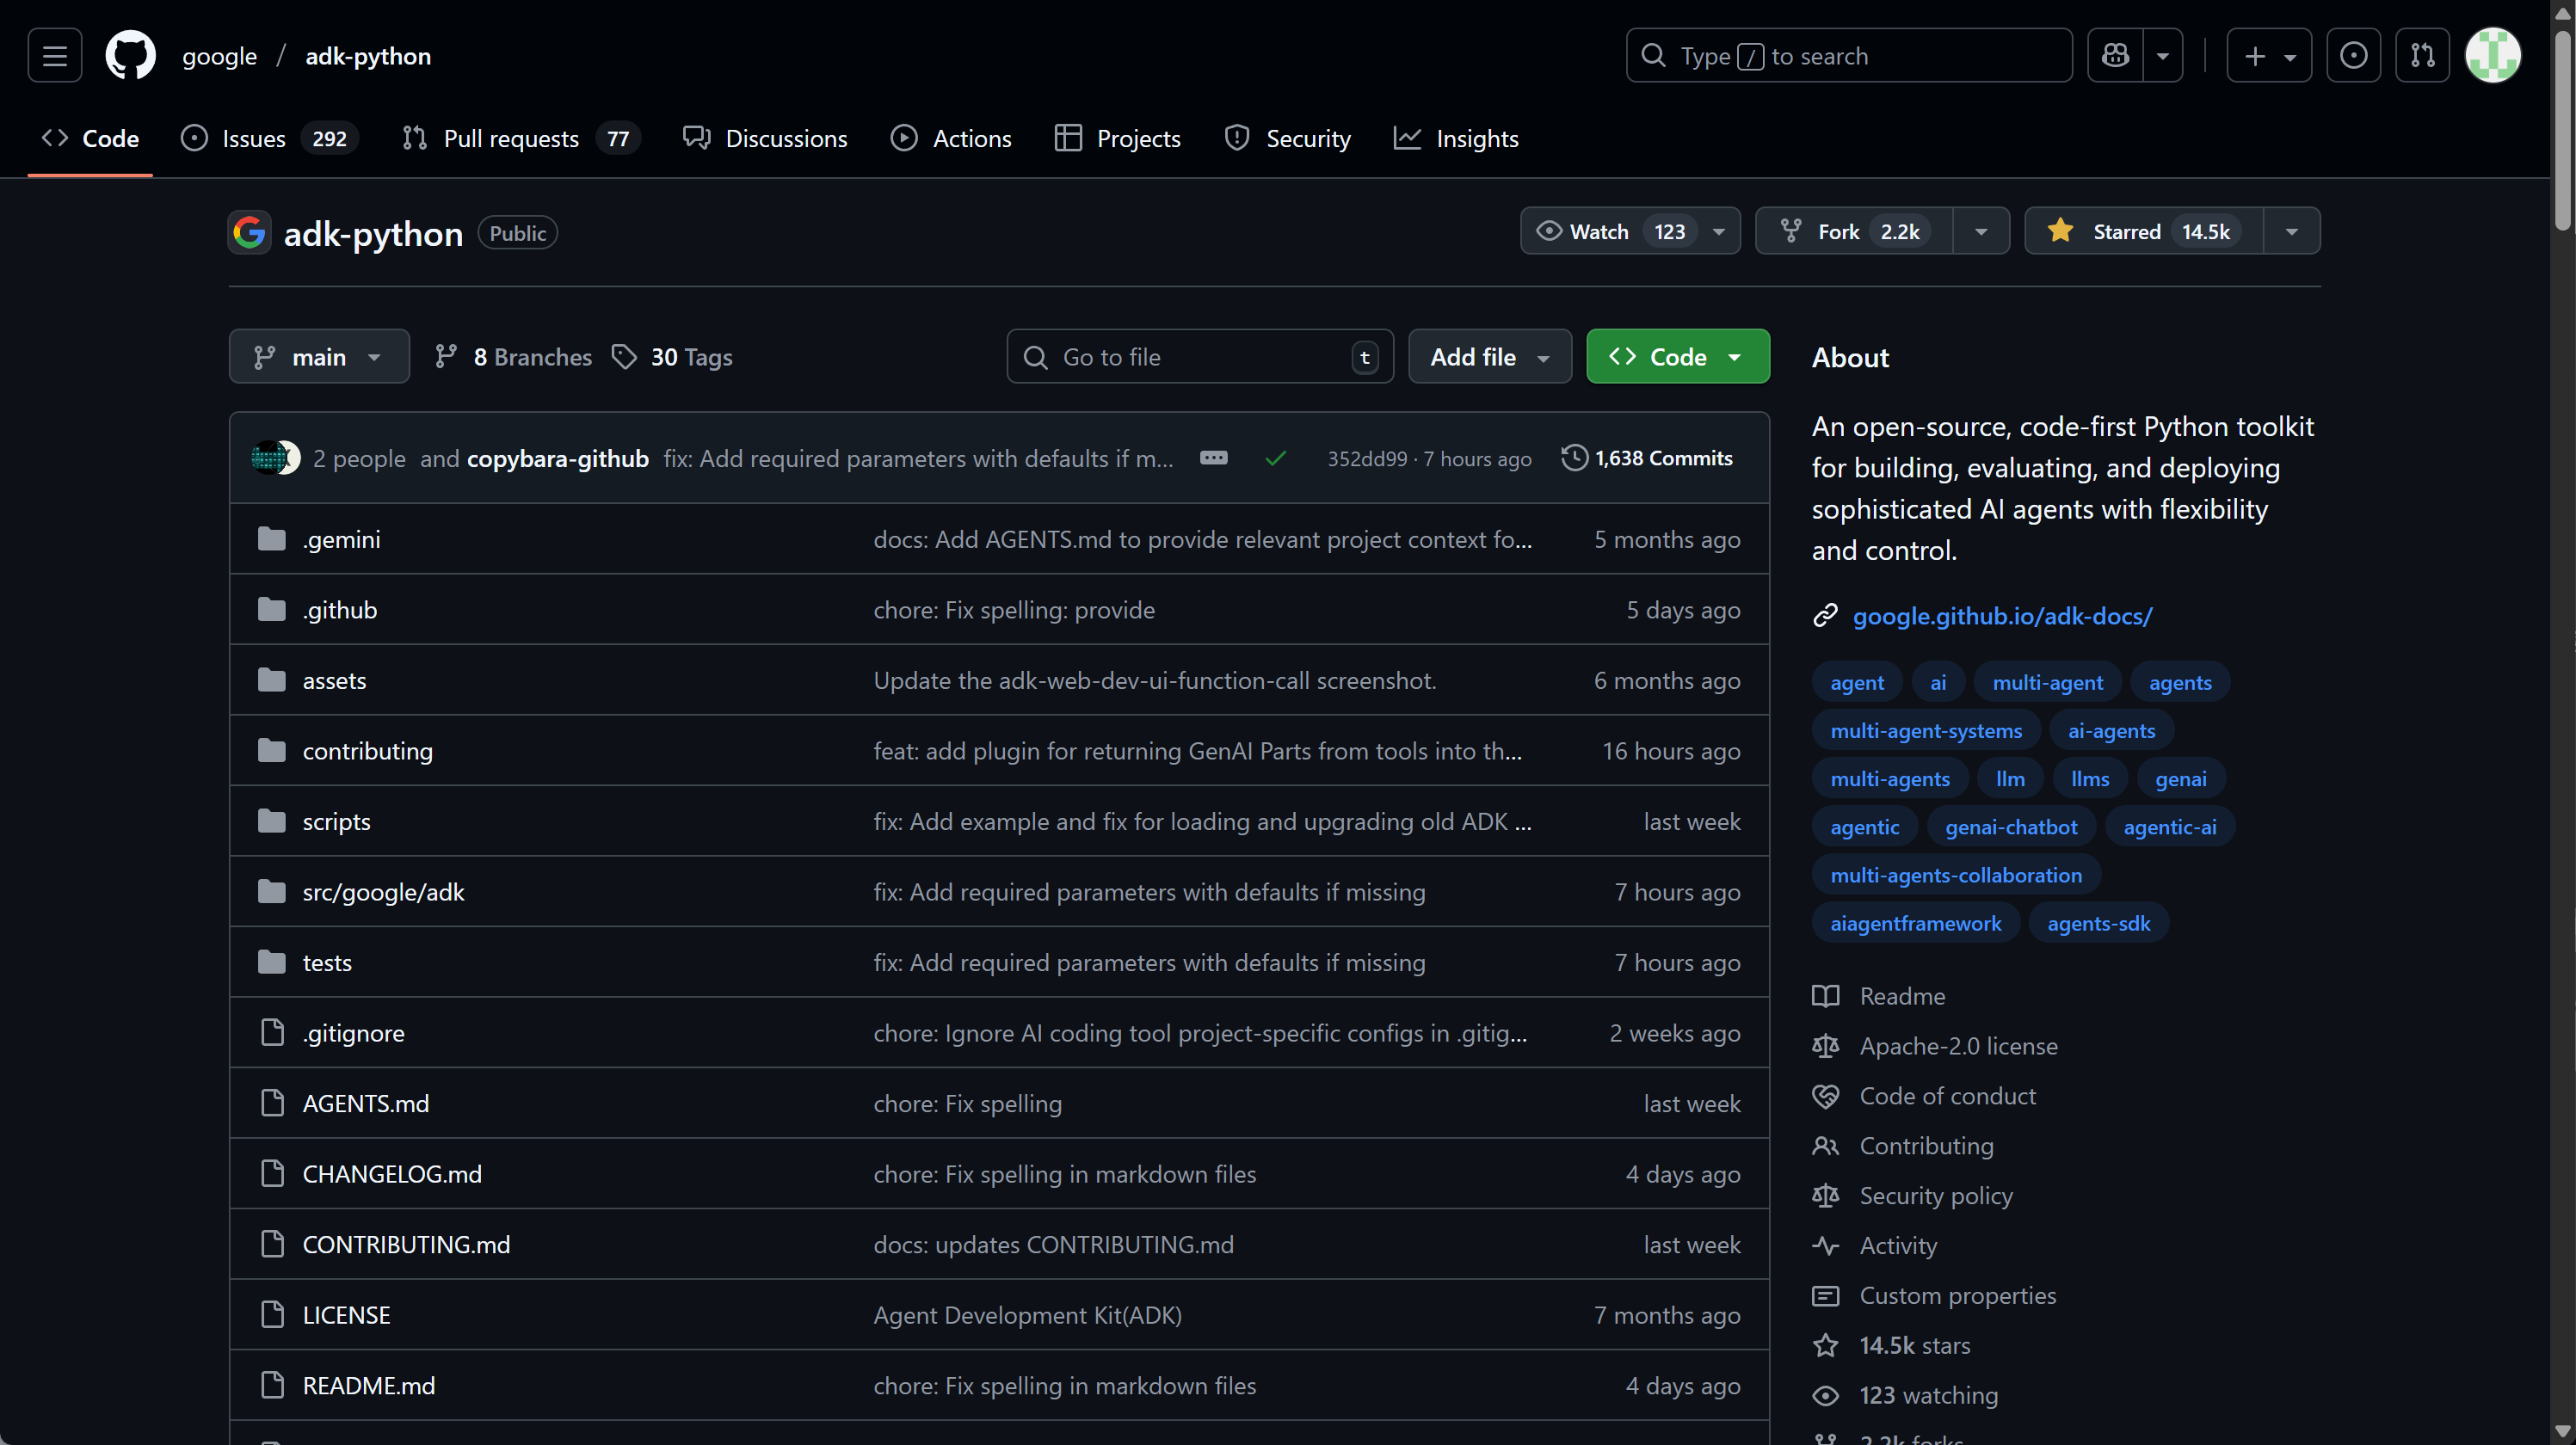The height and width of the screenshot is (1445, 2576).
Task: Click the scripts folder icon
Action: pos(272,821)
